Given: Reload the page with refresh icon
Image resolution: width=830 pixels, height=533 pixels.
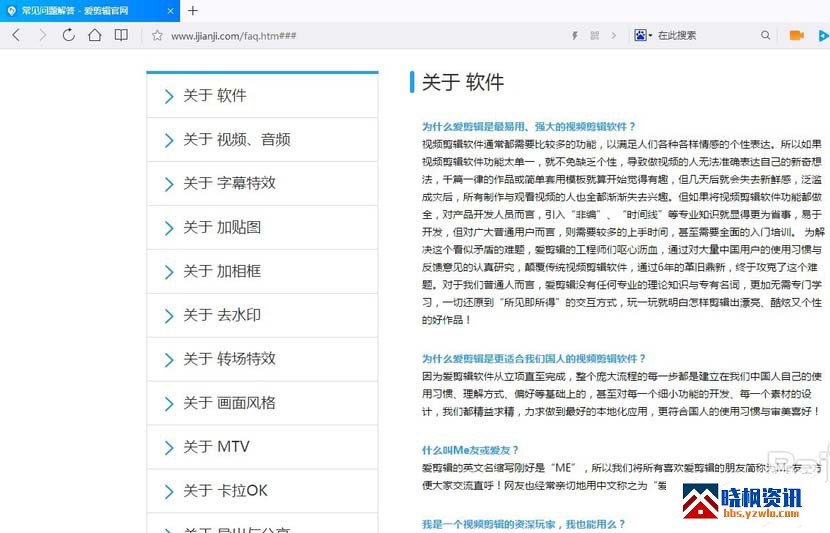Looking at the screenshot, I should point(68,35).
